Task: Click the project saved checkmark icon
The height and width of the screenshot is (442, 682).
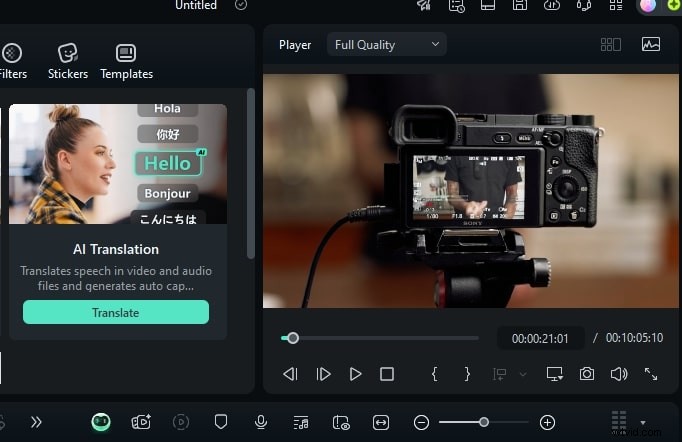Action: coord(241,5)
